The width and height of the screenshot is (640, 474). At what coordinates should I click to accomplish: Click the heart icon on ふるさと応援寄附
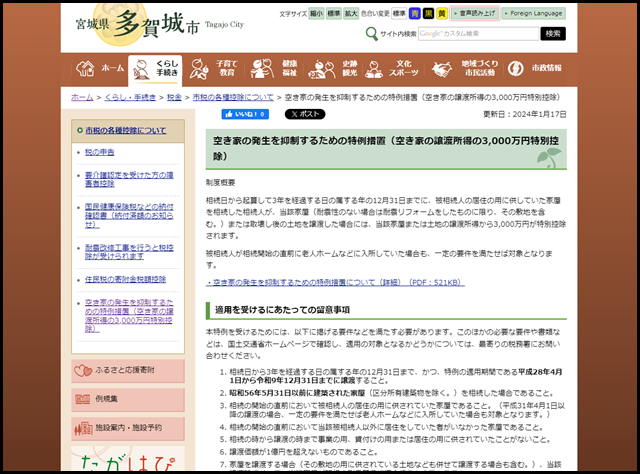point(83,371)
